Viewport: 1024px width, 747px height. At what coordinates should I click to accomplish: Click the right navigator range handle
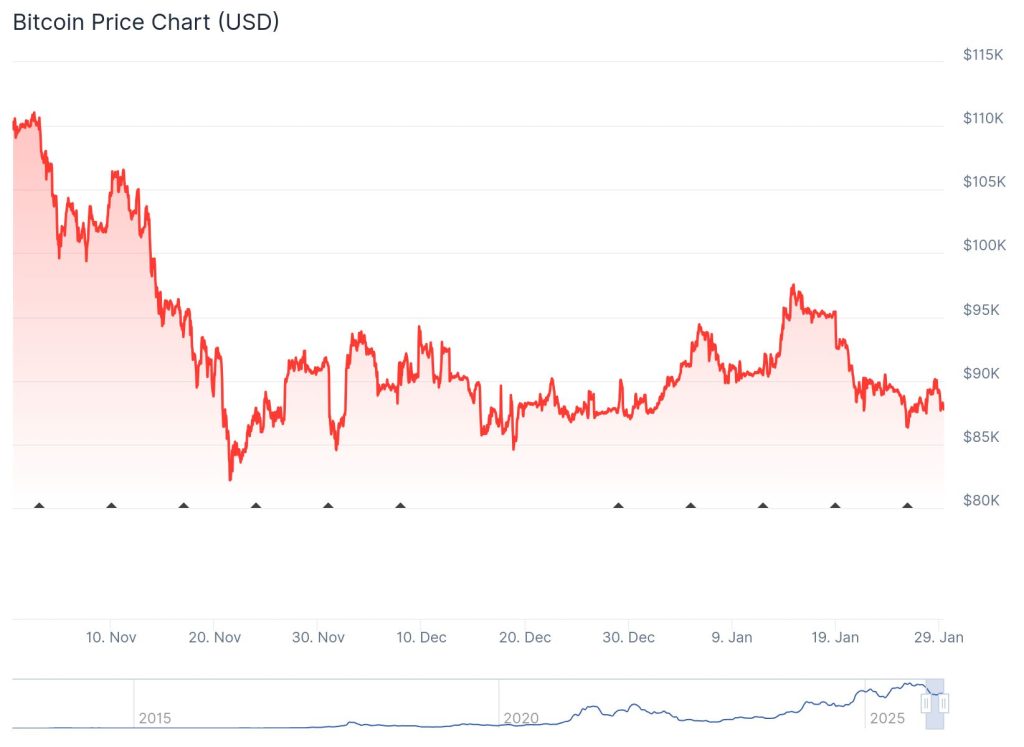[941, 704]
